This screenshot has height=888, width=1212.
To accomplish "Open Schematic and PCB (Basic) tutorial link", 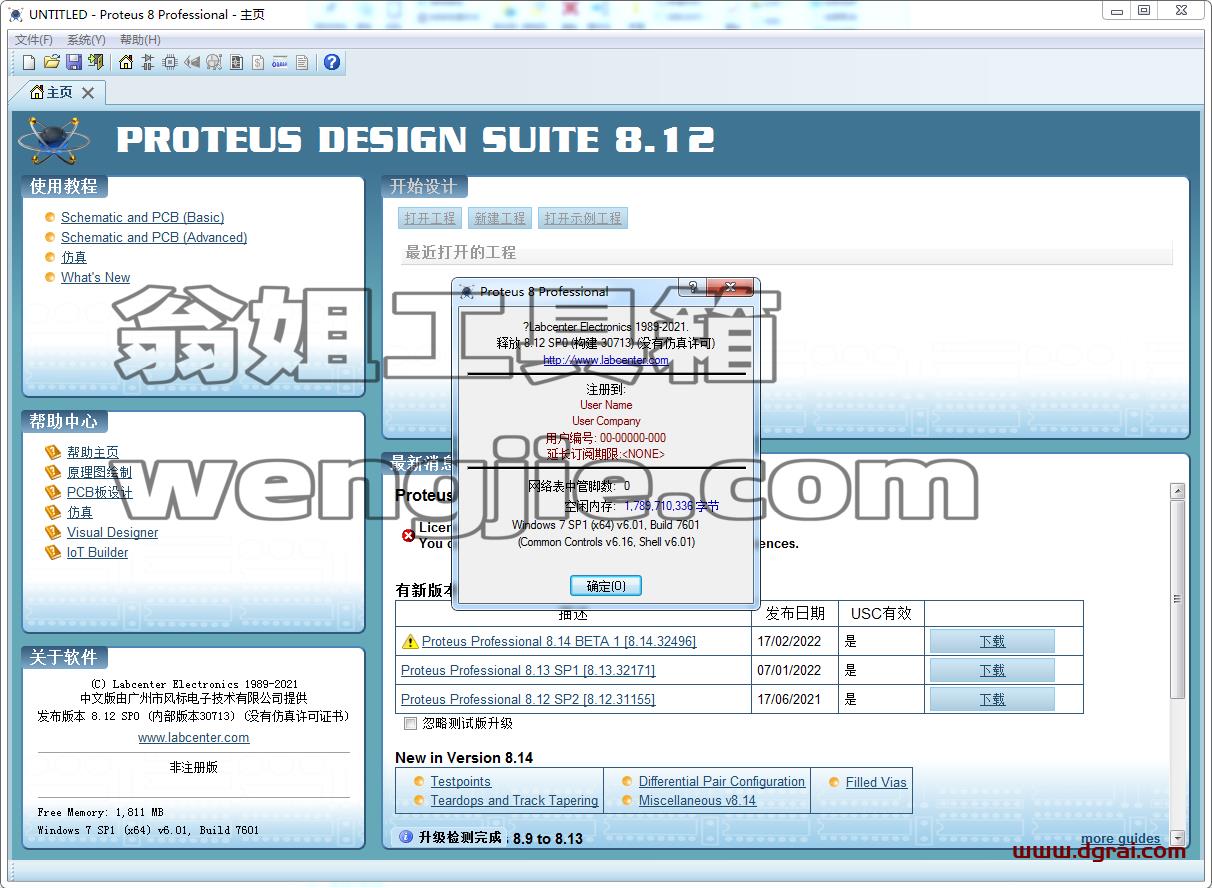I will tap(142, 217).
